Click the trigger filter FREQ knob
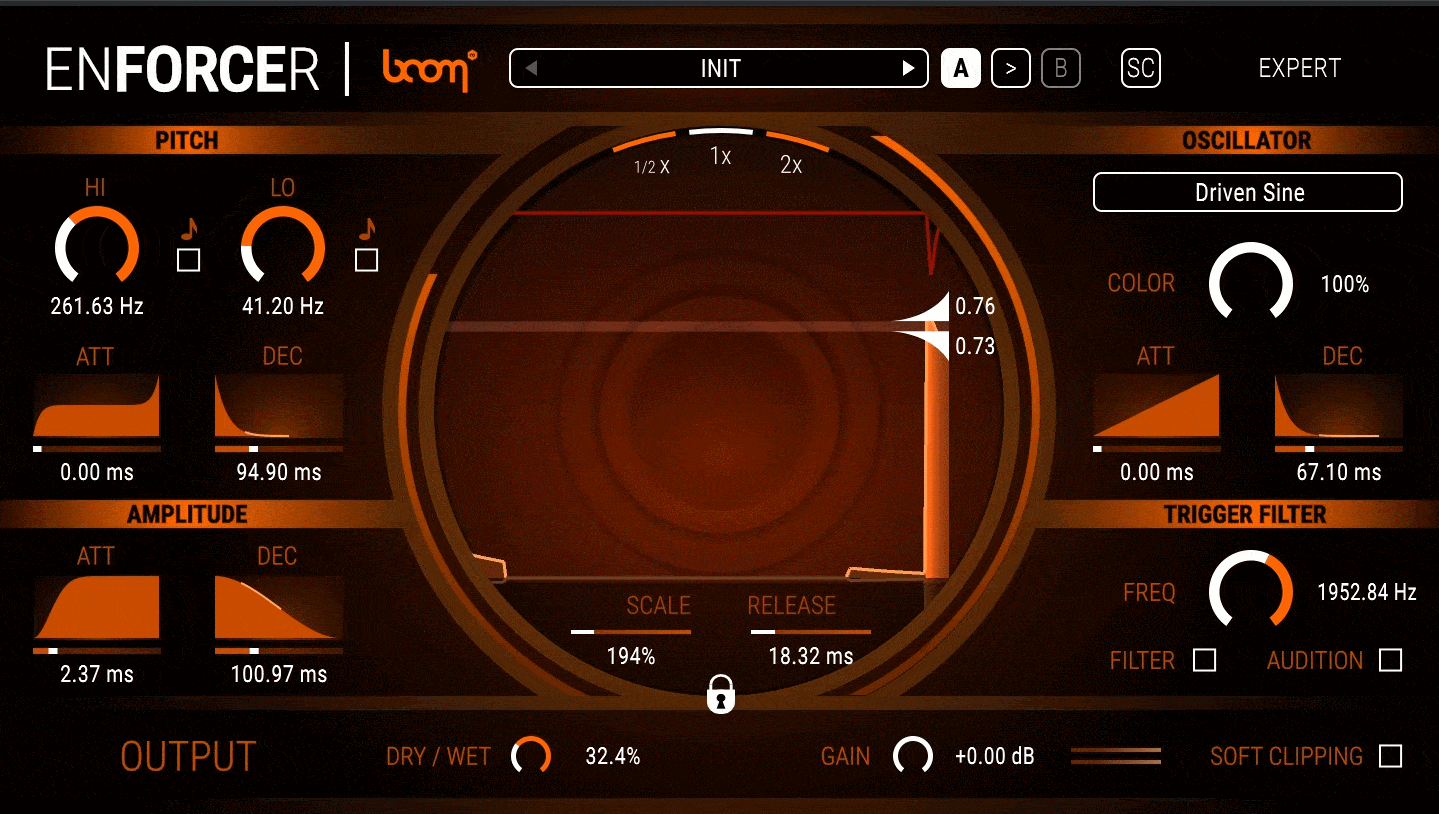This screenshot has height=814, width=1439. click(1251, 592)
